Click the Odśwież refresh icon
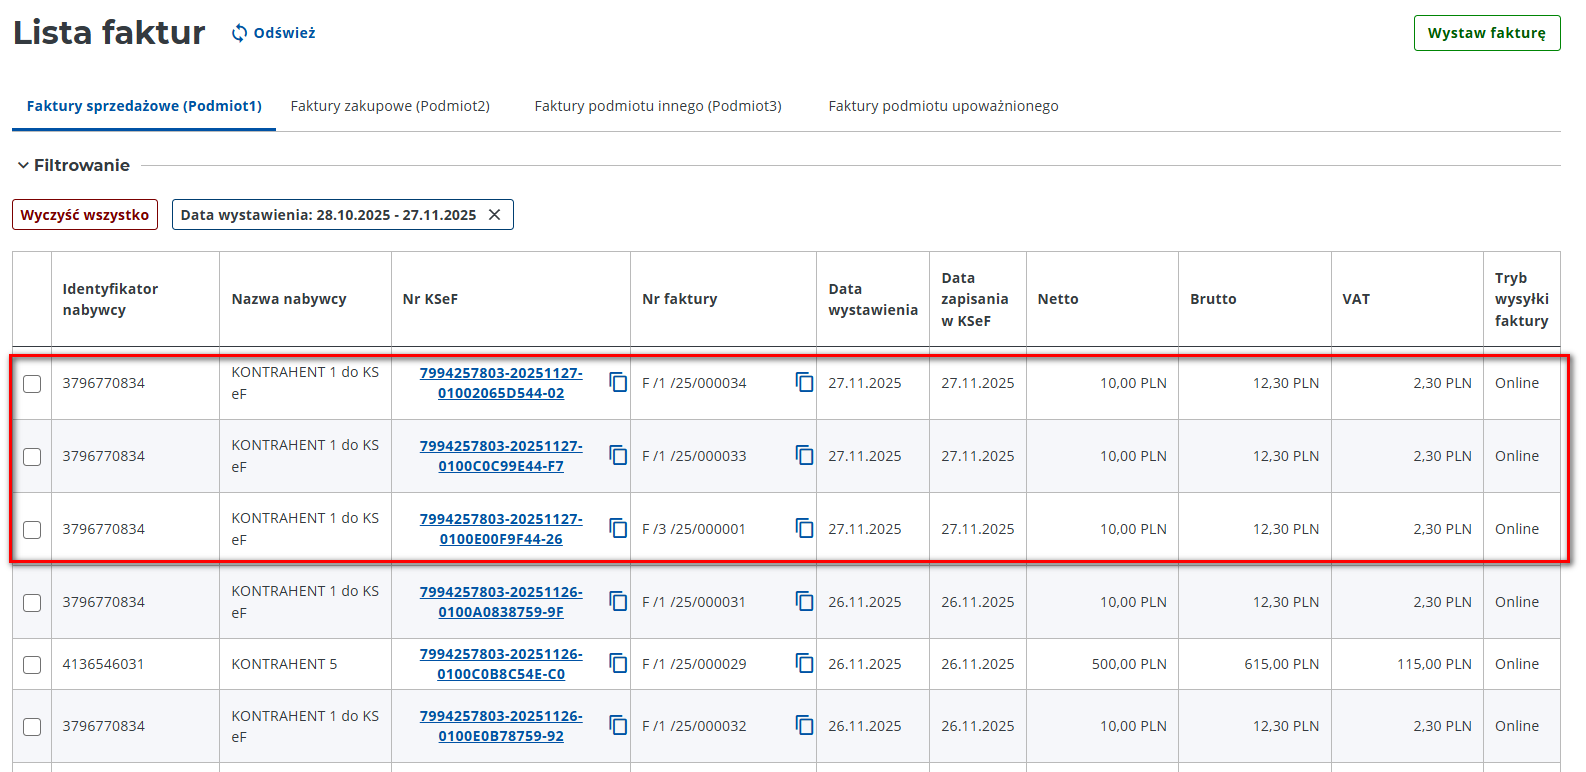The image size is (1586, 772). point(239,33)
